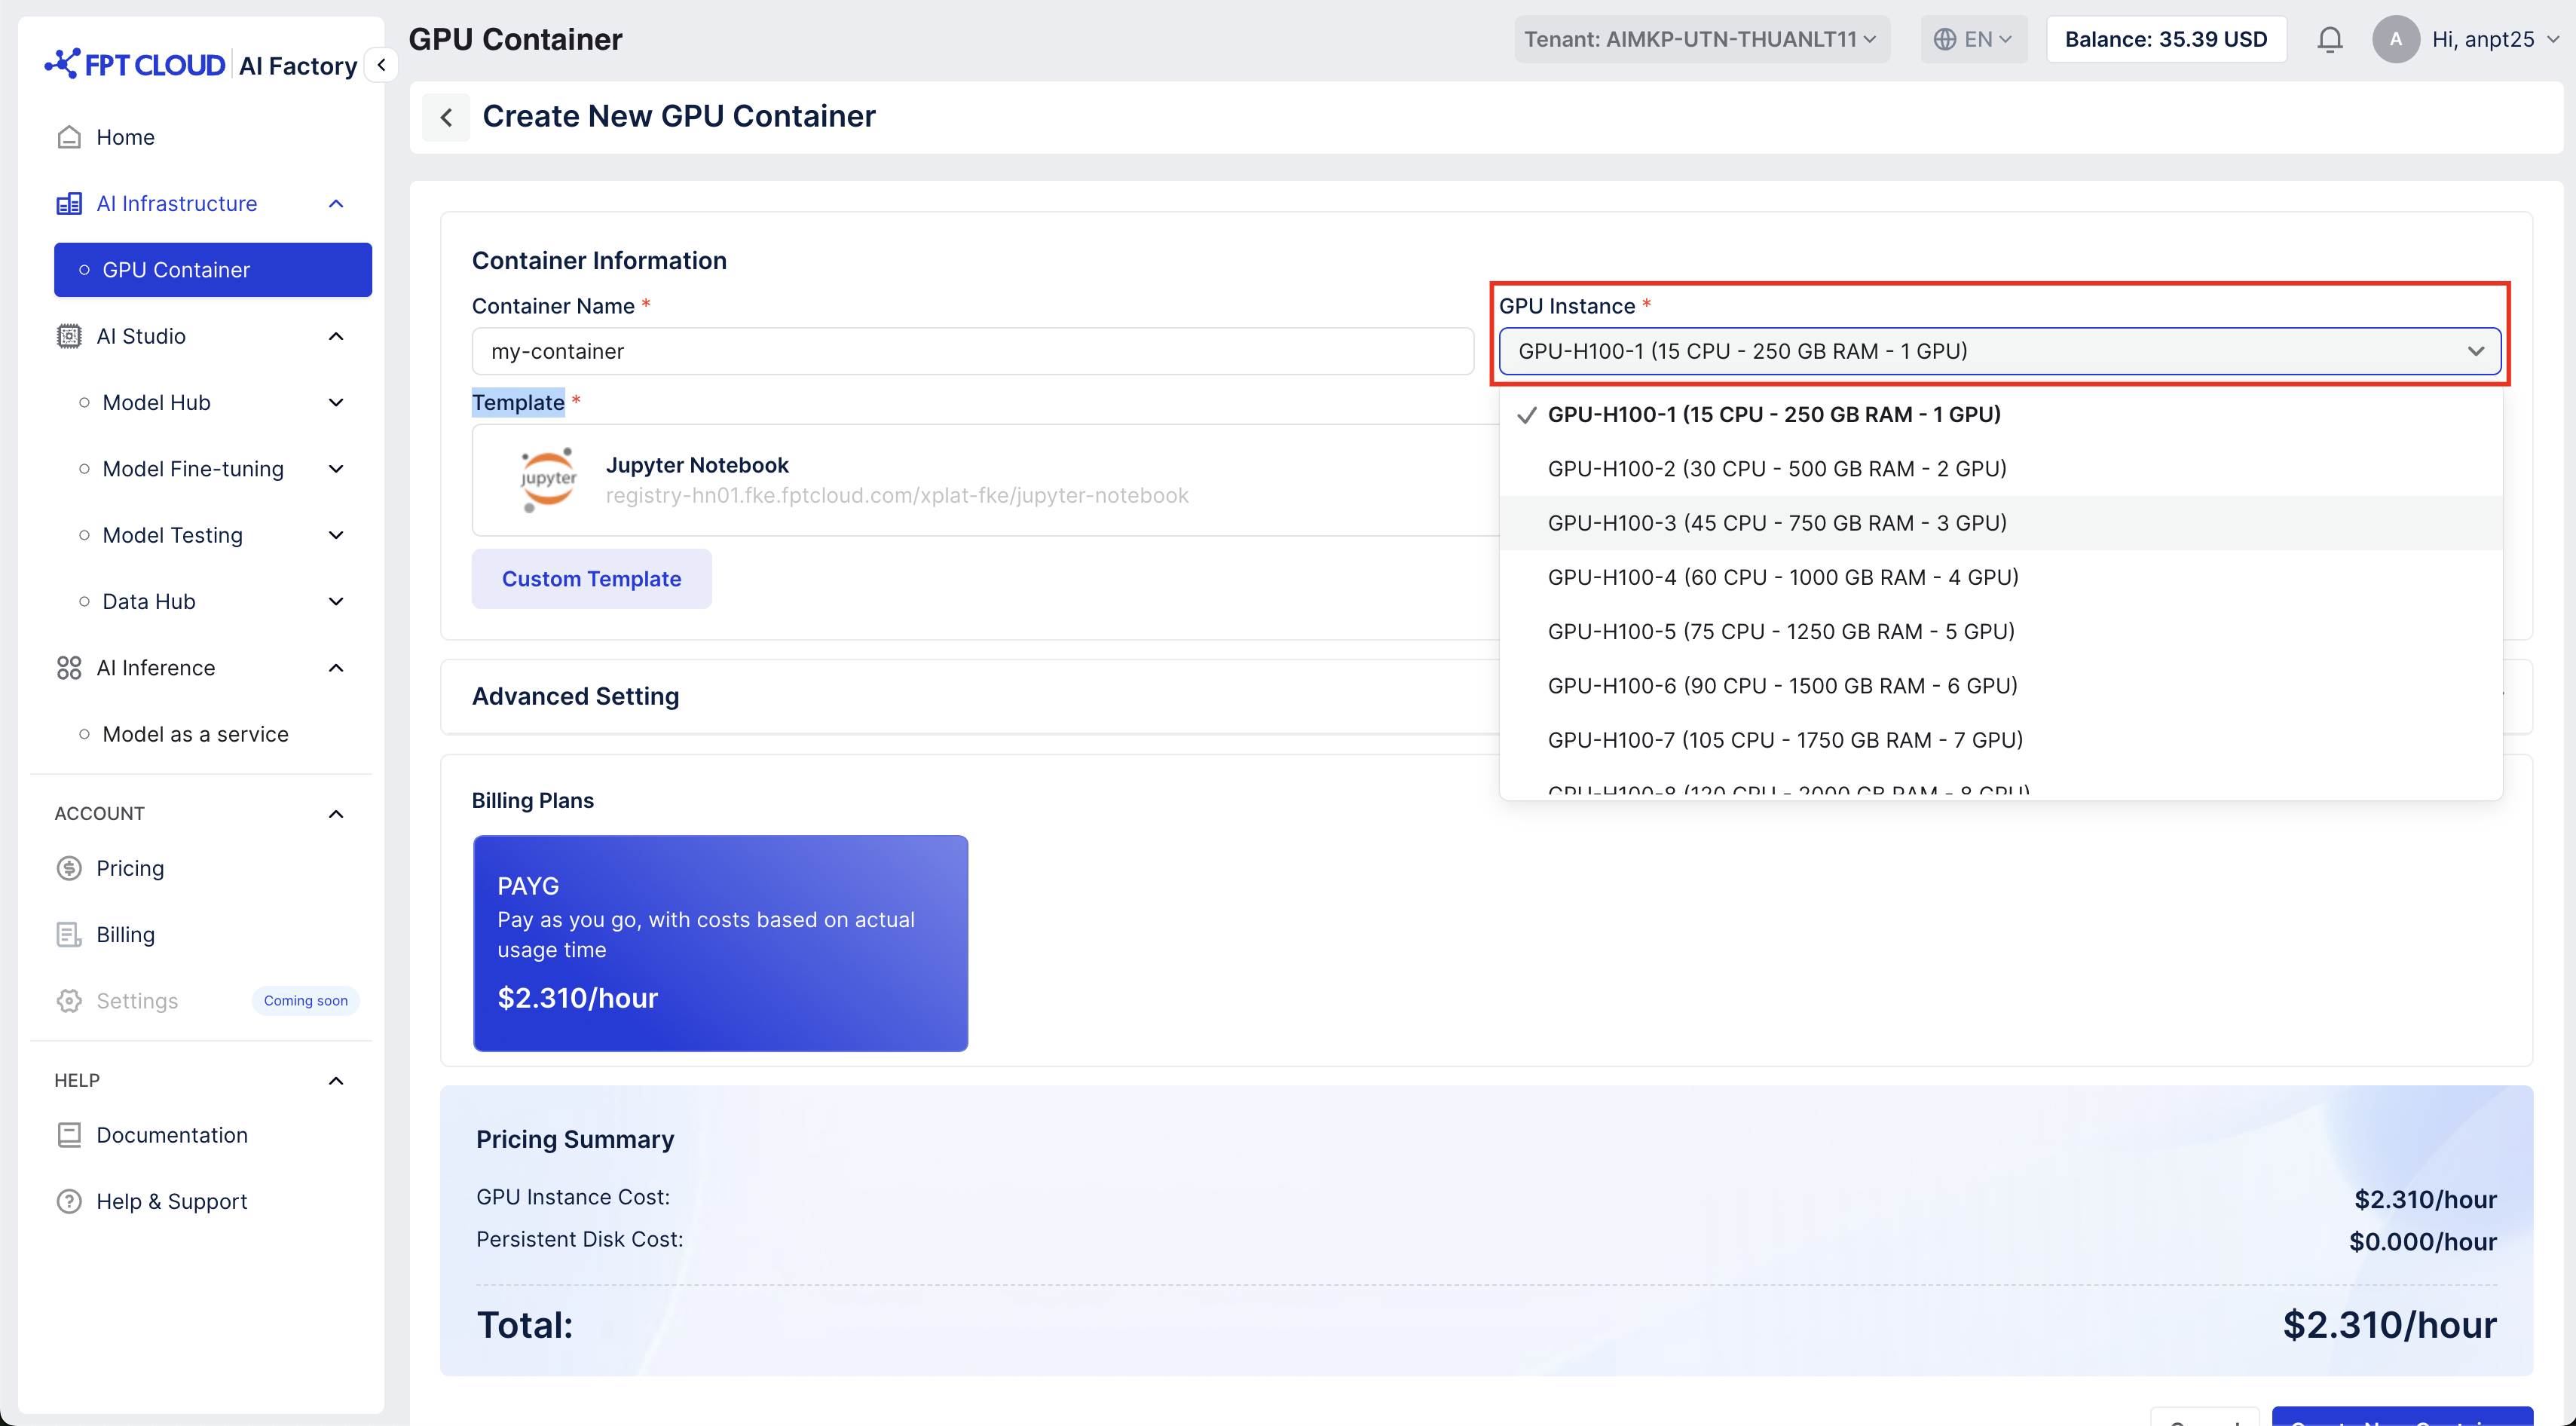Screen dimensions: 2576x1426
Task: Click the Help & Support question icon
Action: [x=69, y=1201]
